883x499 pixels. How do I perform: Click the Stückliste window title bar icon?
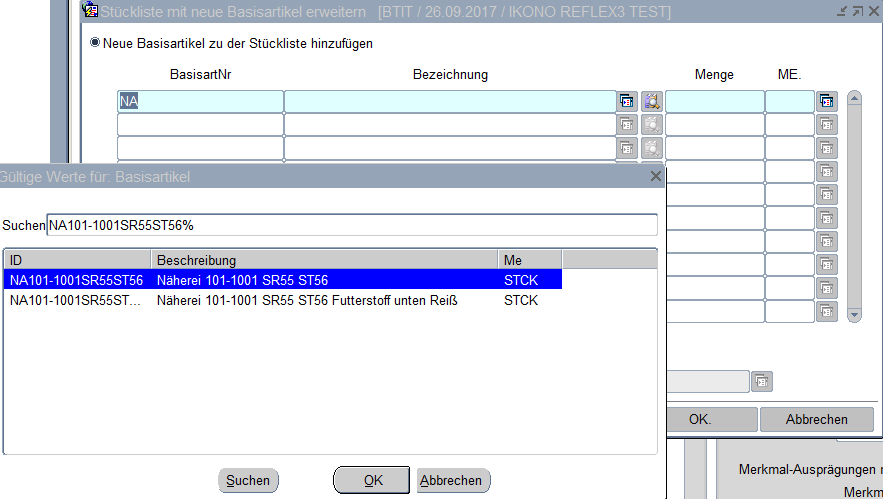90,11
